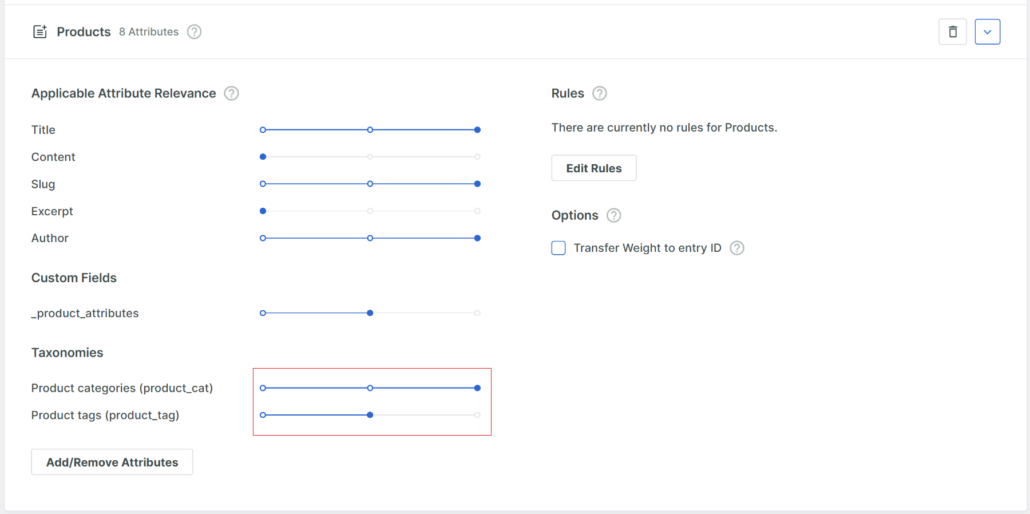Set Title relevance to middle point
The image size is (1030, 514).
coord(370,130)
